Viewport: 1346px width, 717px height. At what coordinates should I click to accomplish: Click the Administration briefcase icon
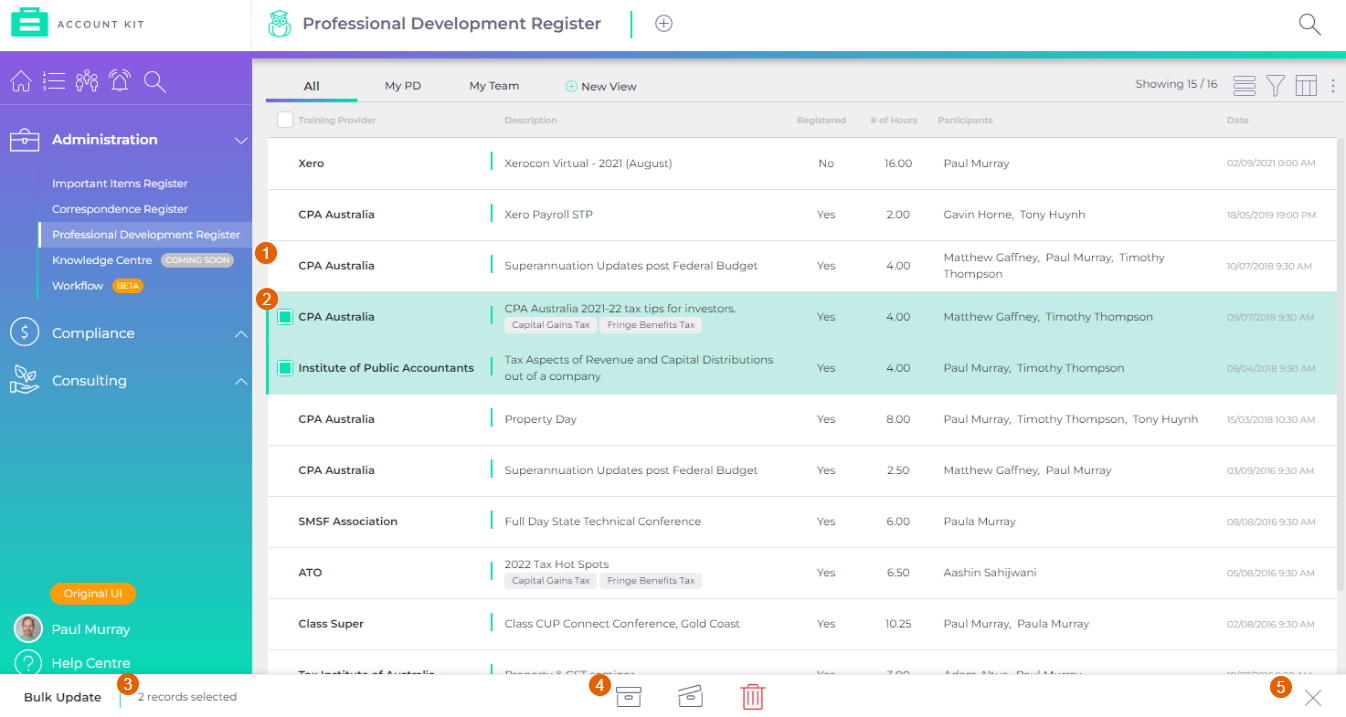click(x=24, y=140)
